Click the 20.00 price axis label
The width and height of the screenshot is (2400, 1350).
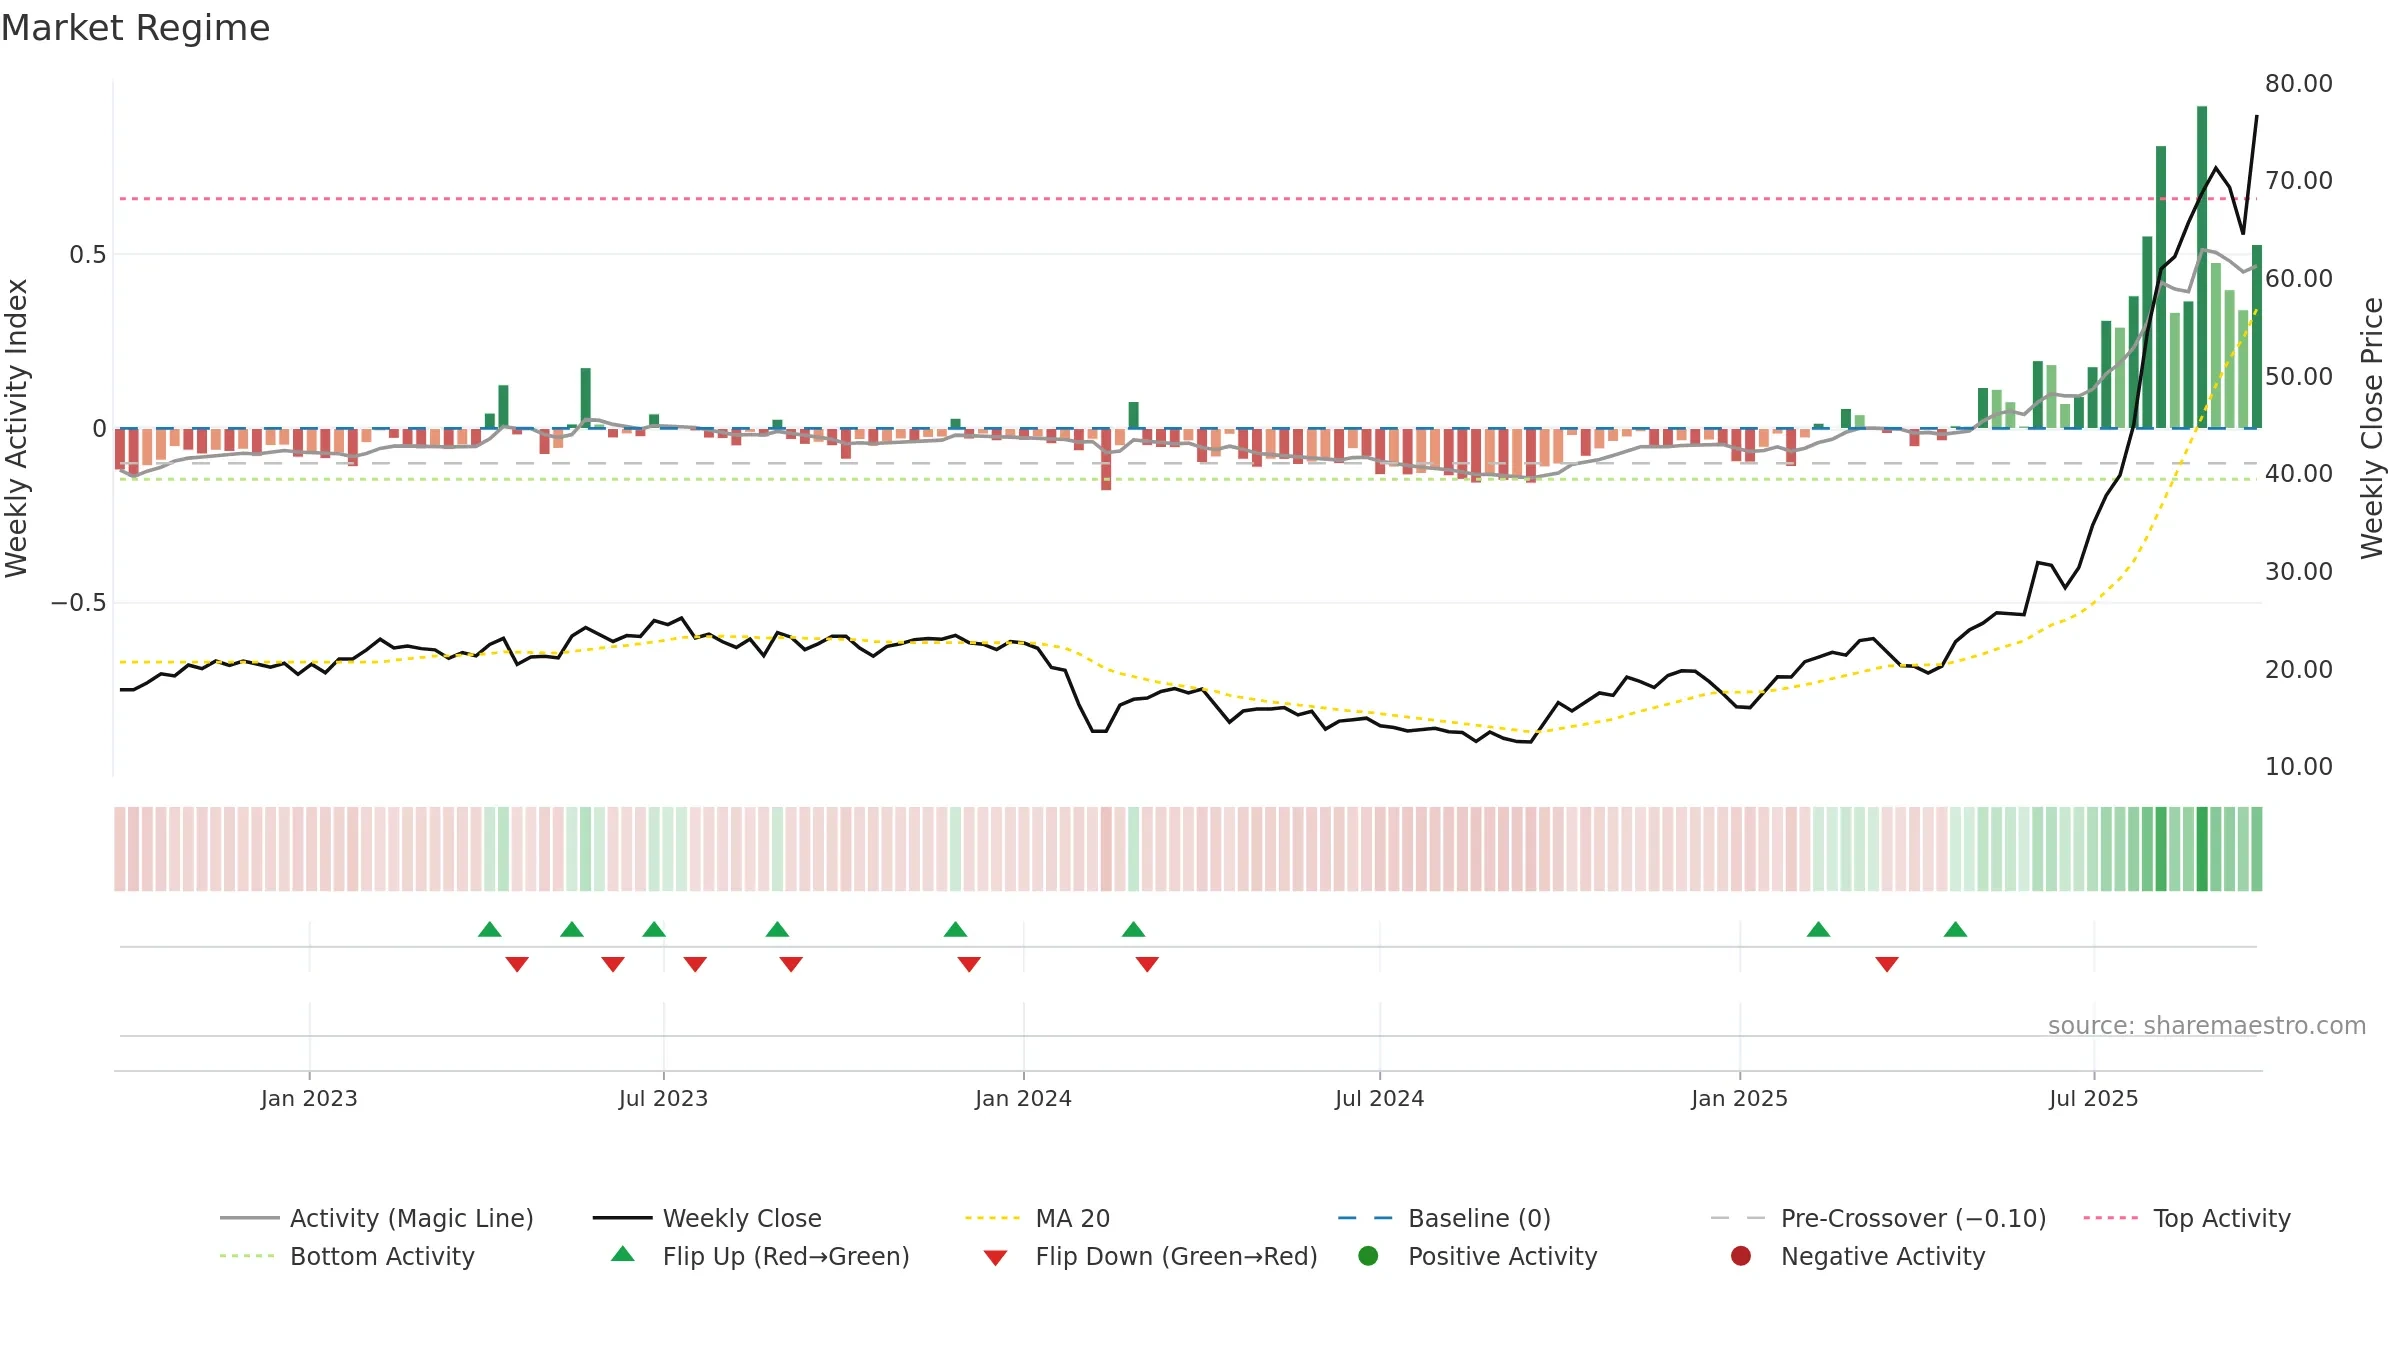(x=2299, y=669)
